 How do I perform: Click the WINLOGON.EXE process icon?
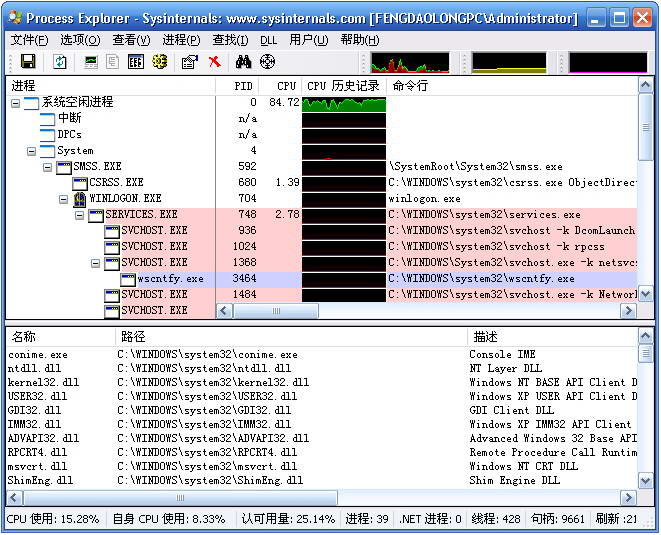(79, 199)
